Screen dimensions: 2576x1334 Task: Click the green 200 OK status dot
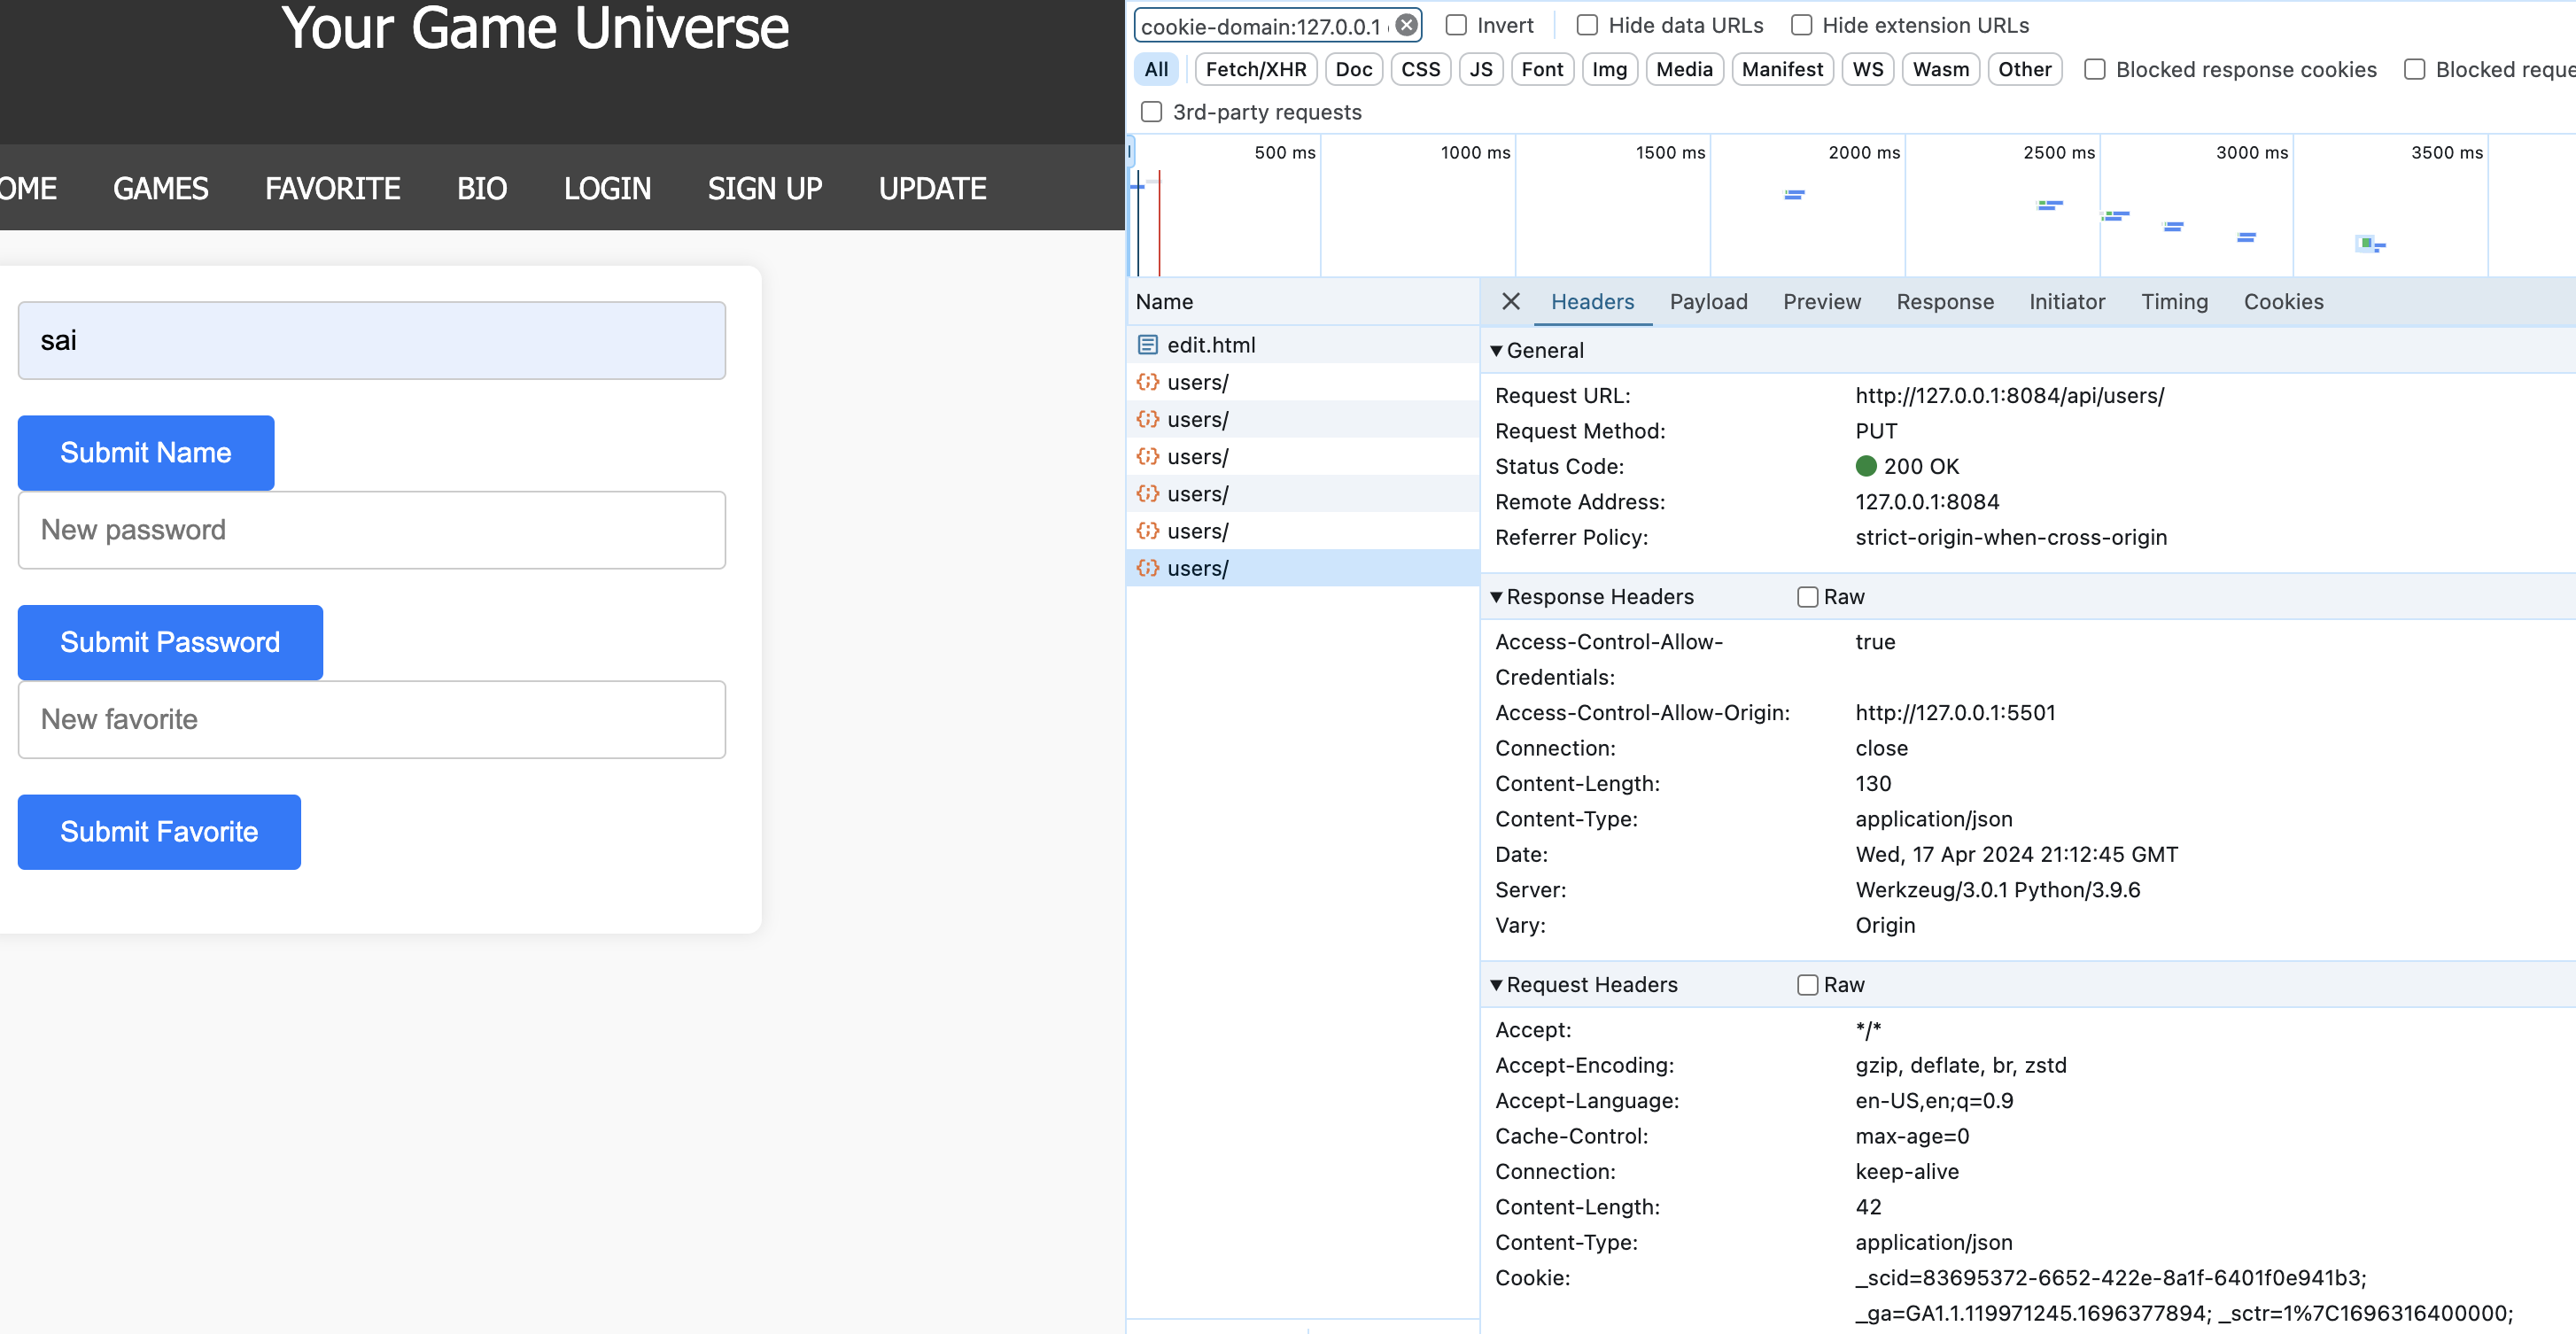tap(1865, 466)
